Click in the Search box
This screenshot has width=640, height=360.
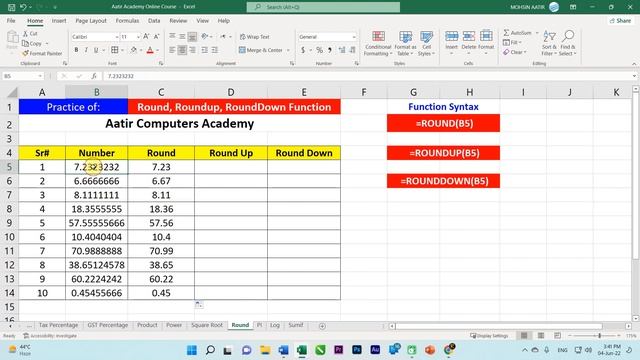323,7
